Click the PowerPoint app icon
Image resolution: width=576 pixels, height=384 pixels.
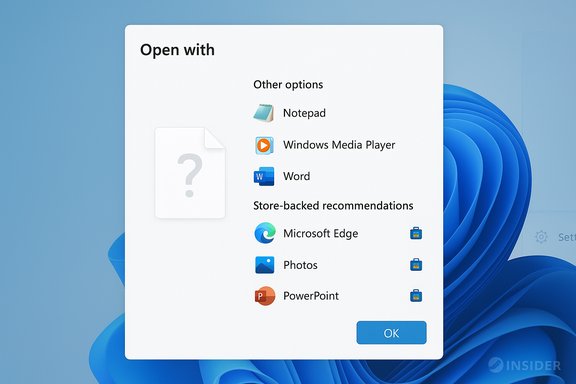[x=264, y=296]
